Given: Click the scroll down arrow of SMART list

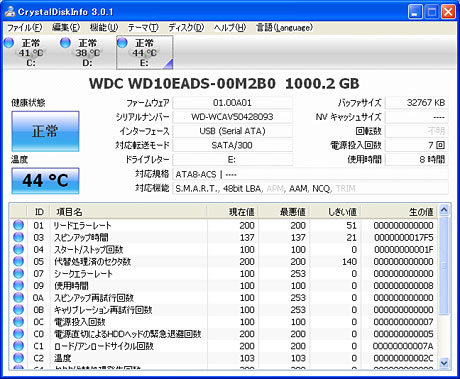Looking at the screenshot, I should pos(444,362).
